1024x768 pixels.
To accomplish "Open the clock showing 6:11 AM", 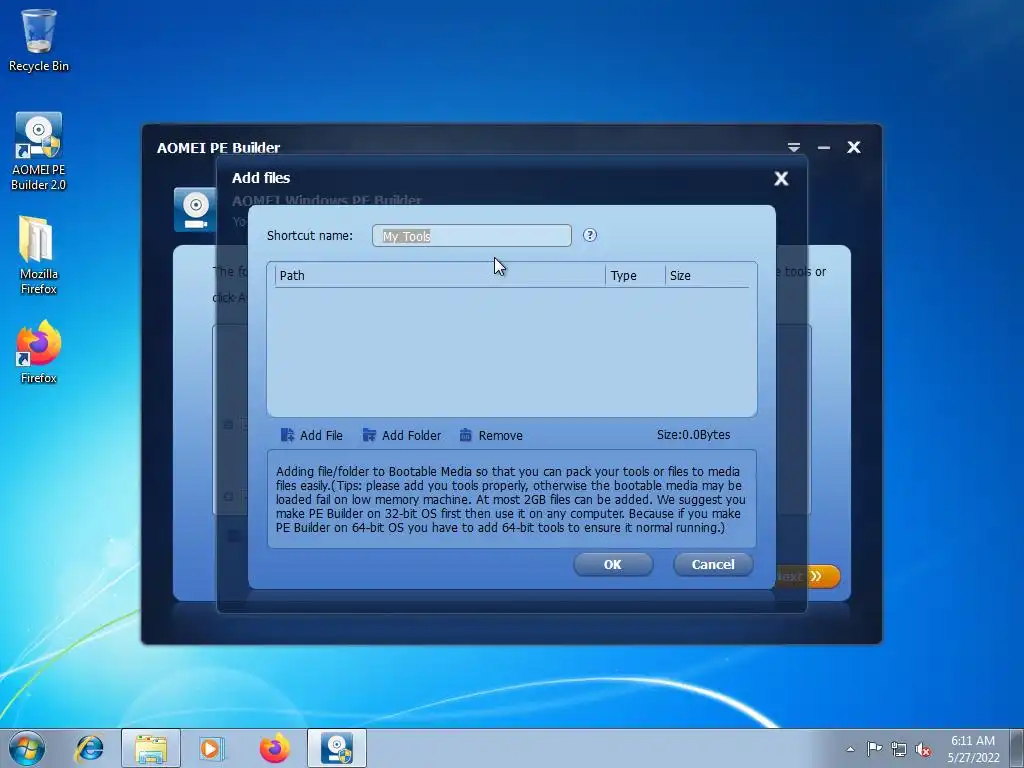I will [973, 749].
